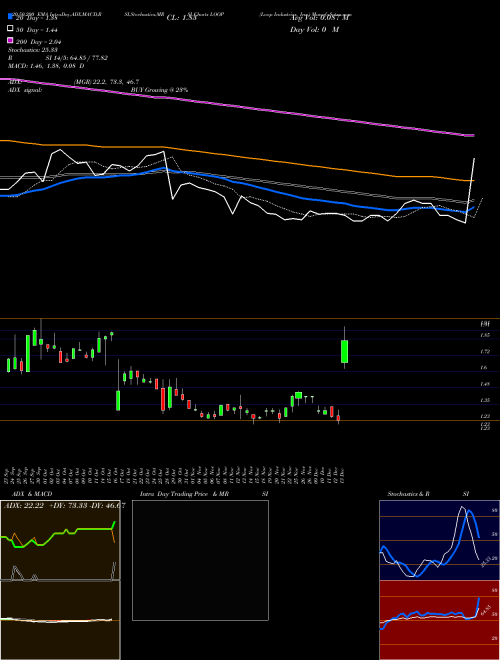Screen dimensions: 500x660
Task: Click the white price line spike peak
Action: tap(474, 159)
